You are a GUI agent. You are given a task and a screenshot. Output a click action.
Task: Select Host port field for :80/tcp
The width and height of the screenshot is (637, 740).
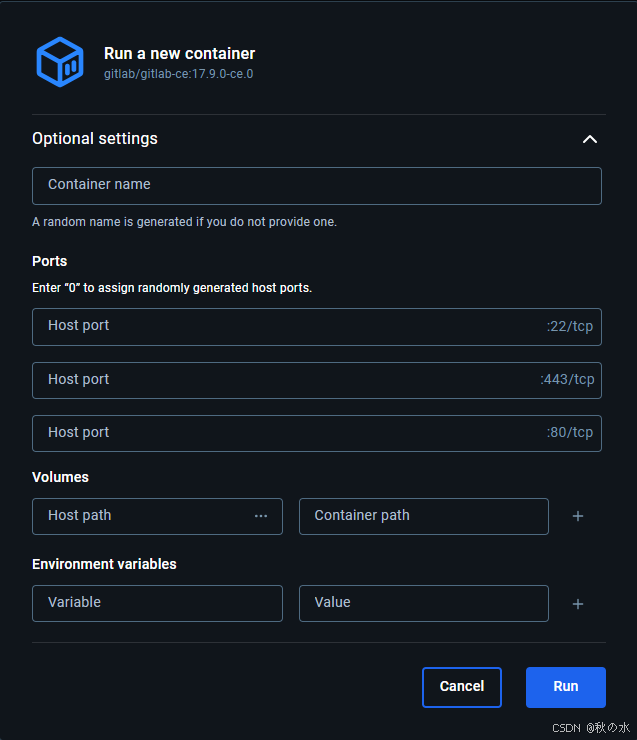317,433
